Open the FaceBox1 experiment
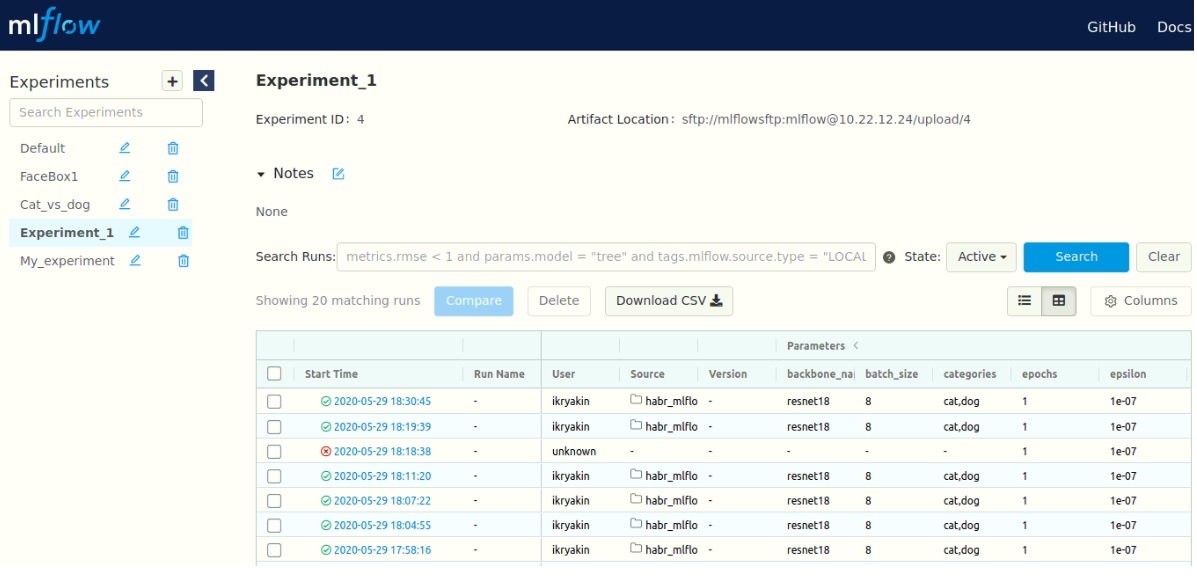 (49, 176)
